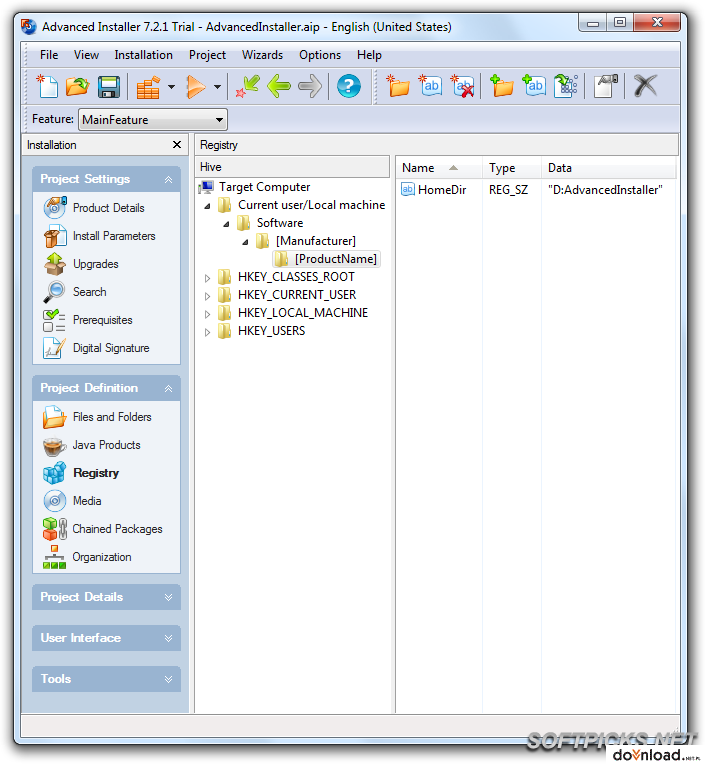Image resolution: width=706 pixels, height=764 pixels.
Task: Click the Properties hammer page icon
Action: click(606, 86)
